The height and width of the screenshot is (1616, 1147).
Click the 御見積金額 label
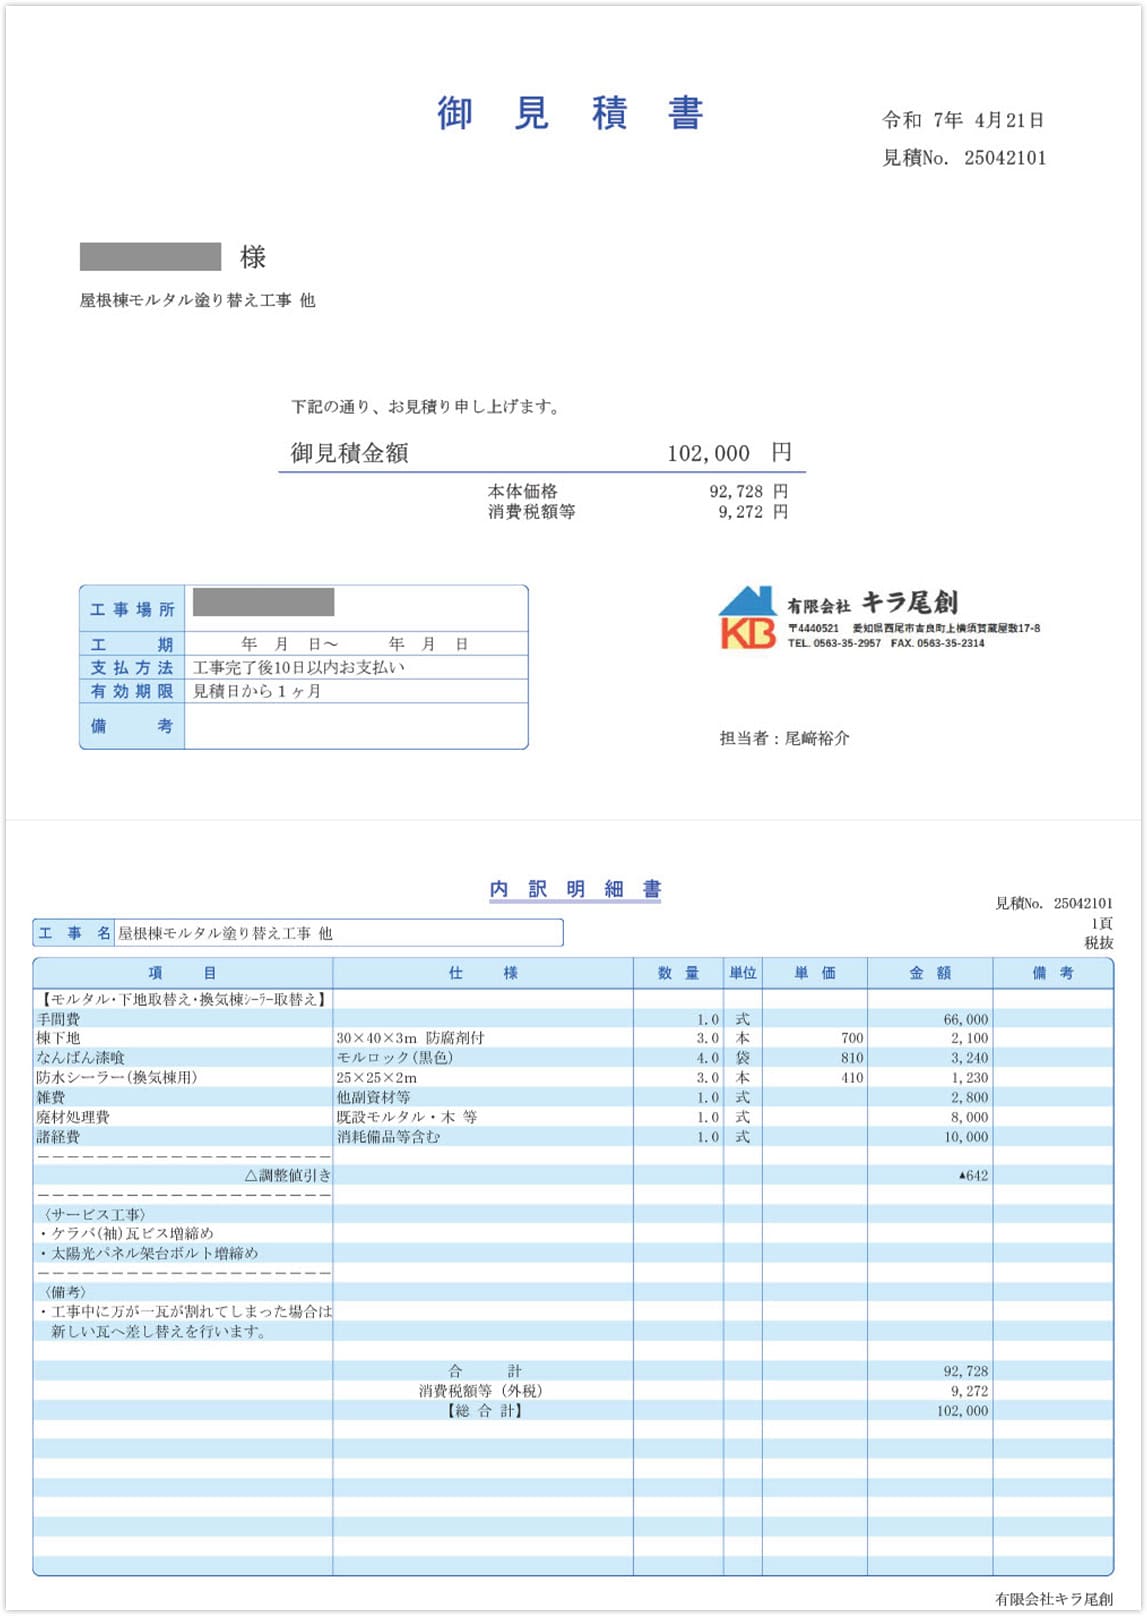[x=350, y=453]
